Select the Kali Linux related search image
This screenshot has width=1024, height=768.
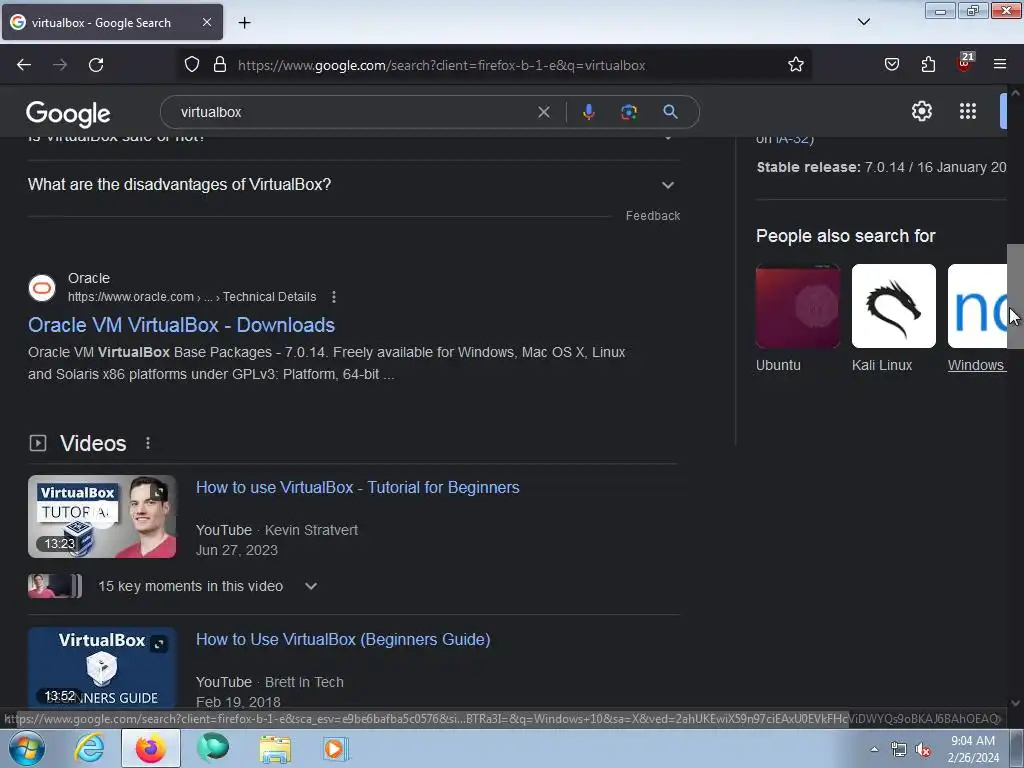click(894, 306)
